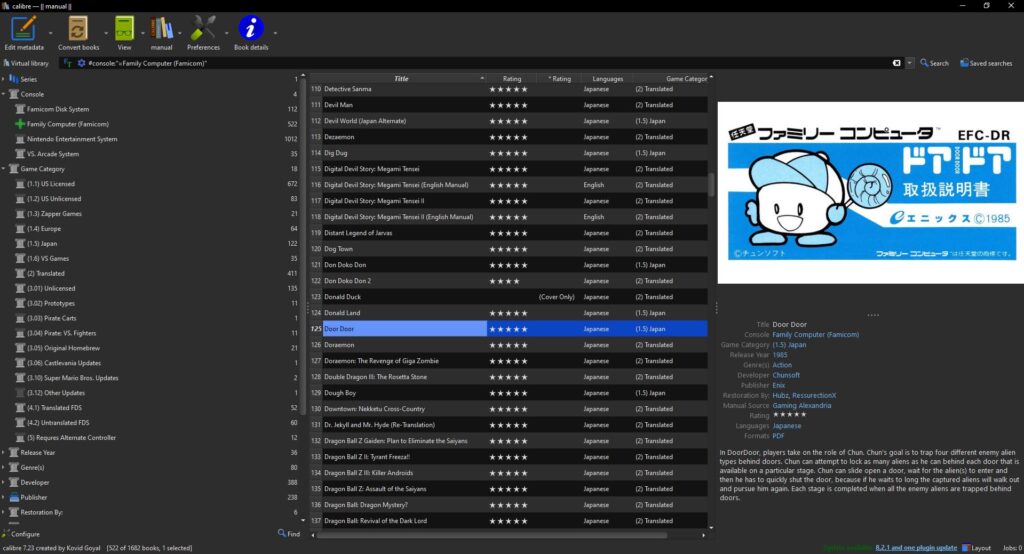Viewport: 1024px width, 554px height.
Task: Select the Dig Dug book row
Action: click(509, 153)
